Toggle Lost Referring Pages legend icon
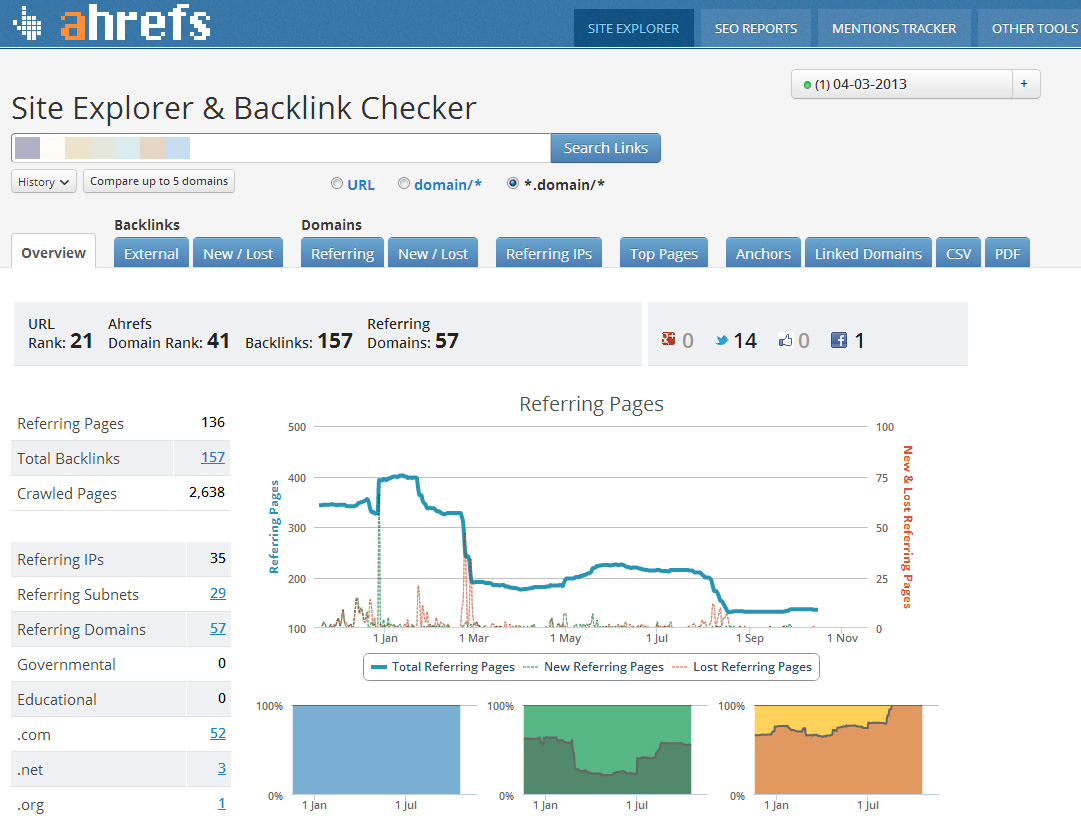The width and height of the screenshot is (1081, 816). [680, 667]
